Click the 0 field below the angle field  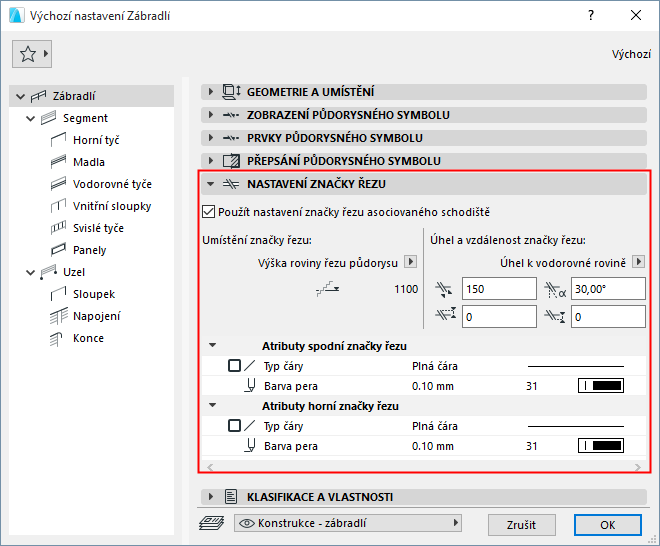[x=608, y=317]
